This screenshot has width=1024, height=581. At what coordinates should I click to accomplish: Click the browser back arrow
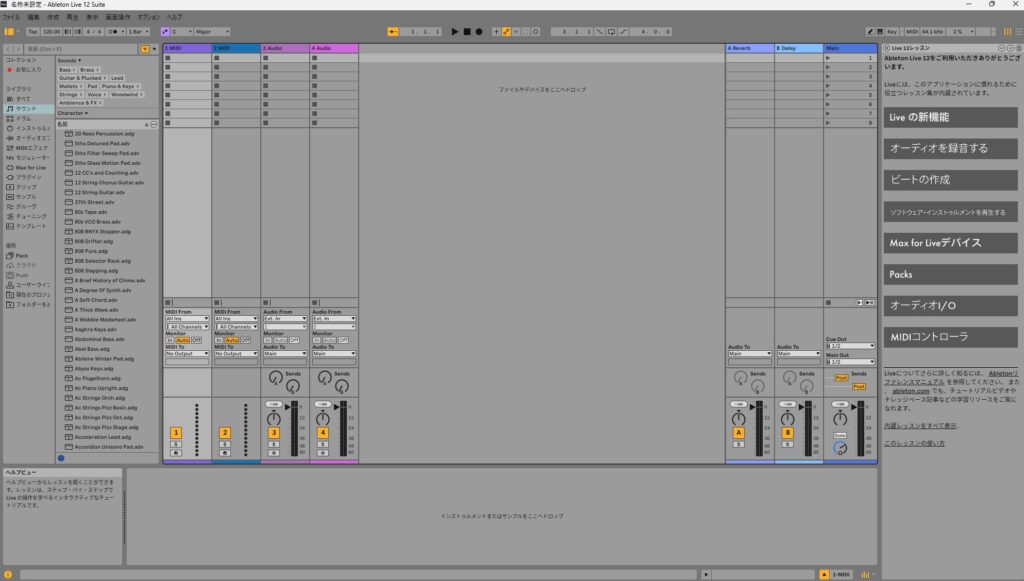pyautogui.click(x=8, y=49)
